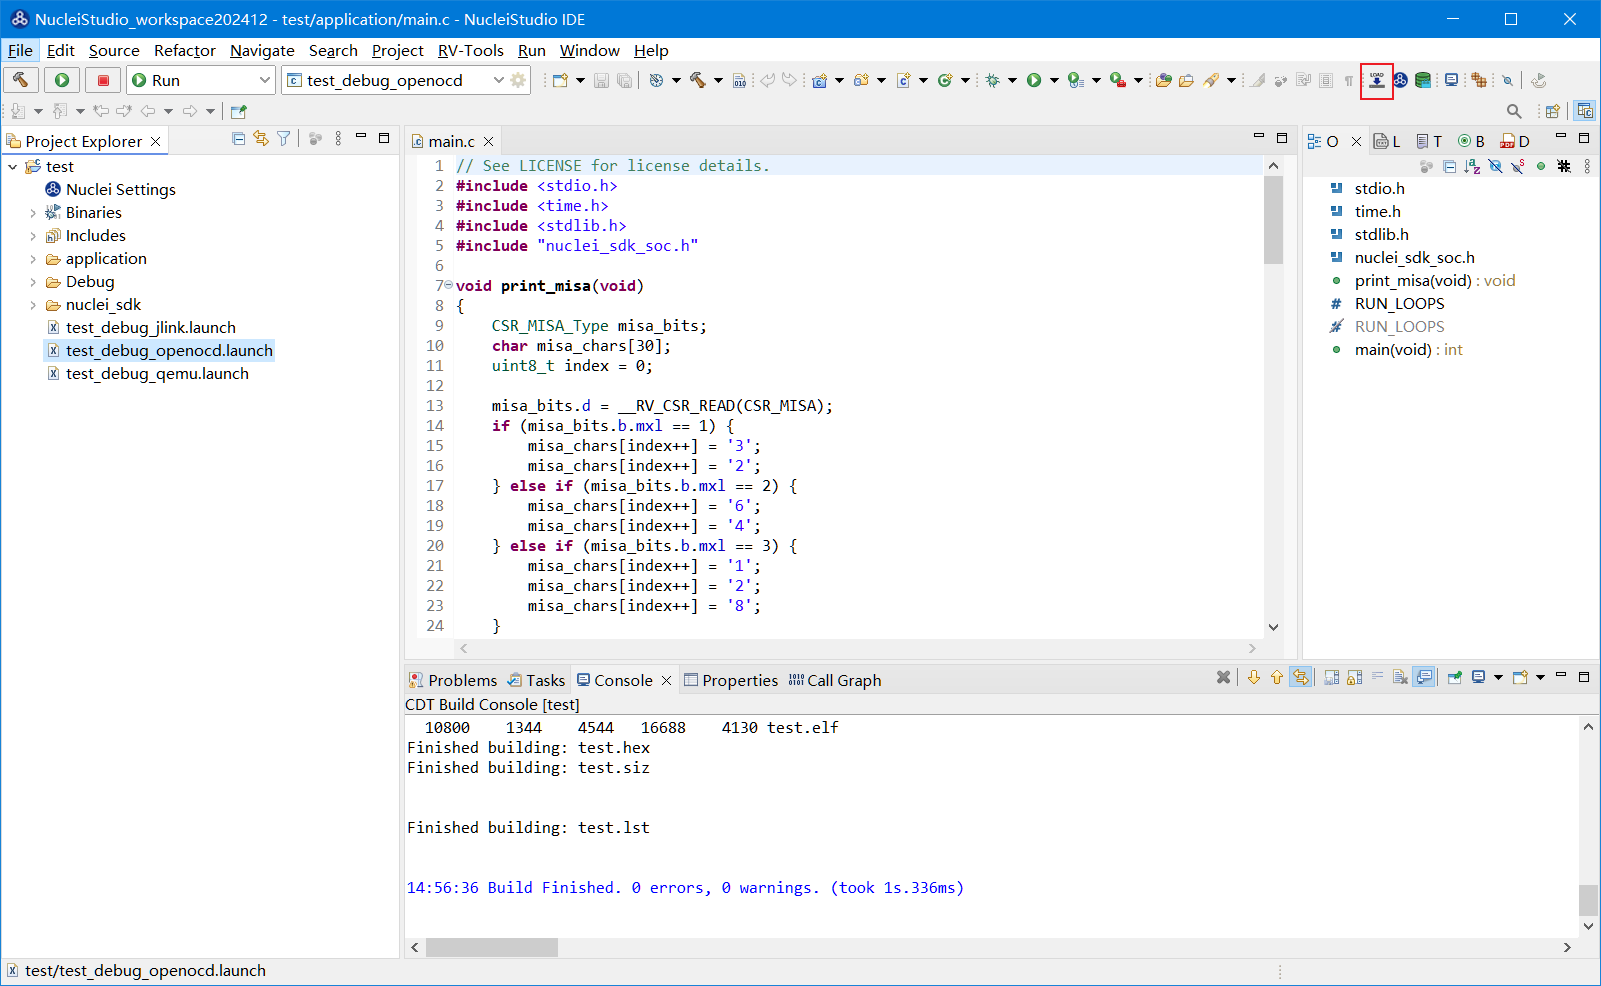1601x986 pixels.
Task: Click the LOAD download icon in toolbar
Action: tap(1377, 81)
